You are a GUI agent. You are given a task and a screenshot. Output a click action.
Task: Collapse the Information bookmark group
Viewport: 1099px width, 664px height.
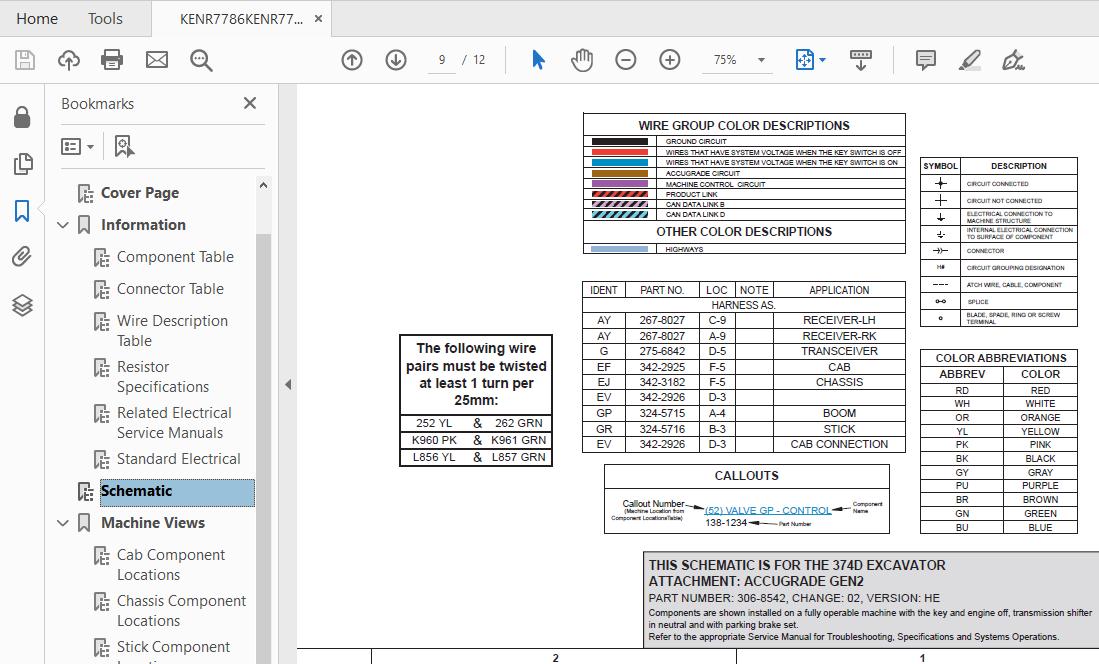click(63, 225)
